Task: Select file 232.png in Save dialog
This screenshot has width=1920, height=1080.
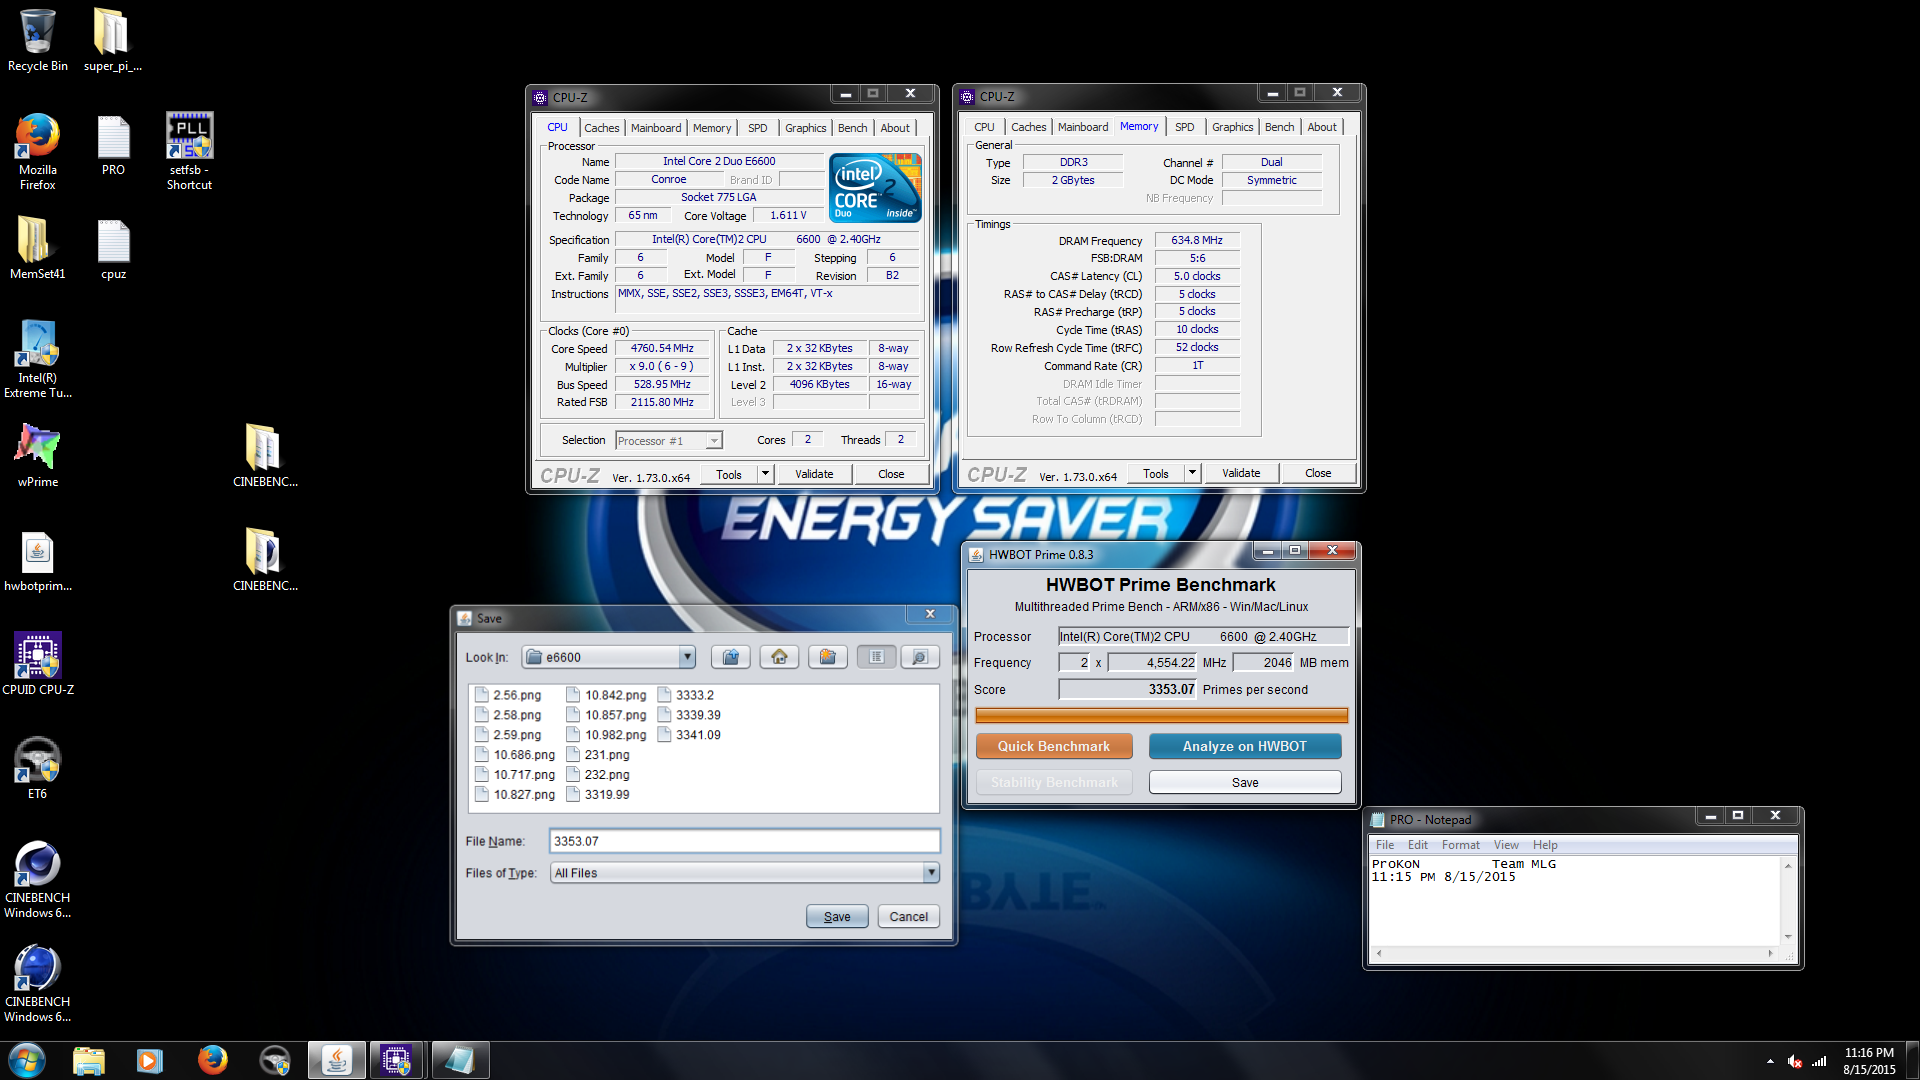Action: [x=598, y=775]
